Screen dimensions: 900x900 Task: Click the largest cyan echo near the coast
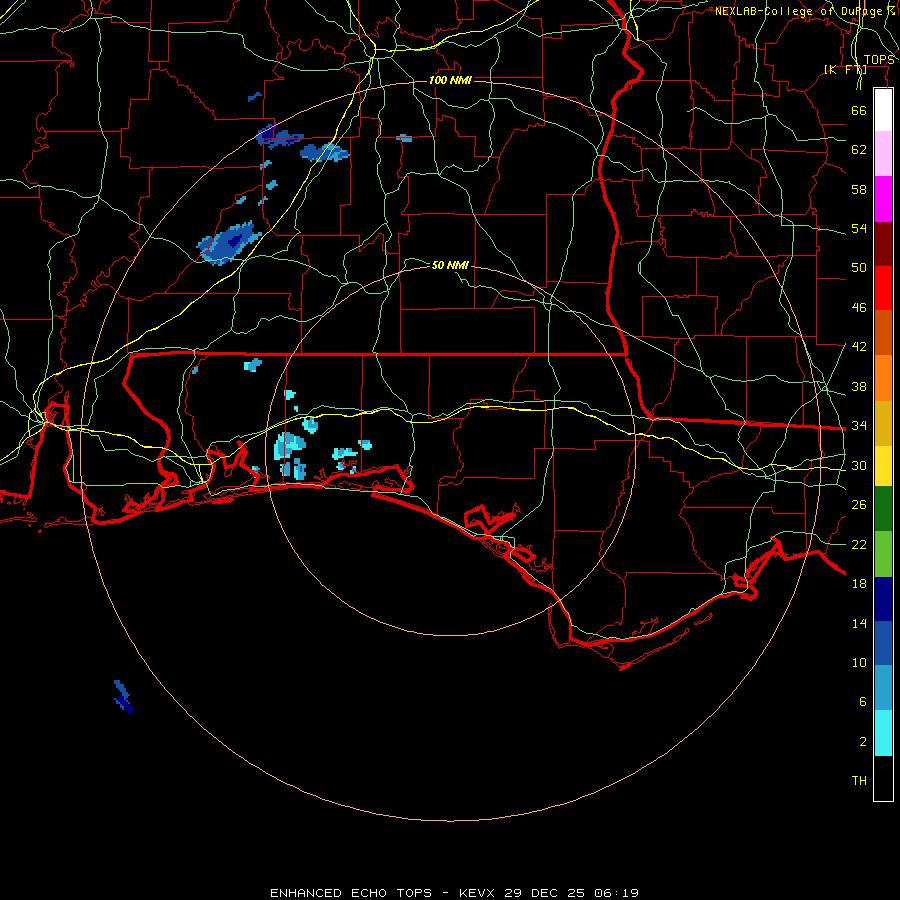coord(289,446)
